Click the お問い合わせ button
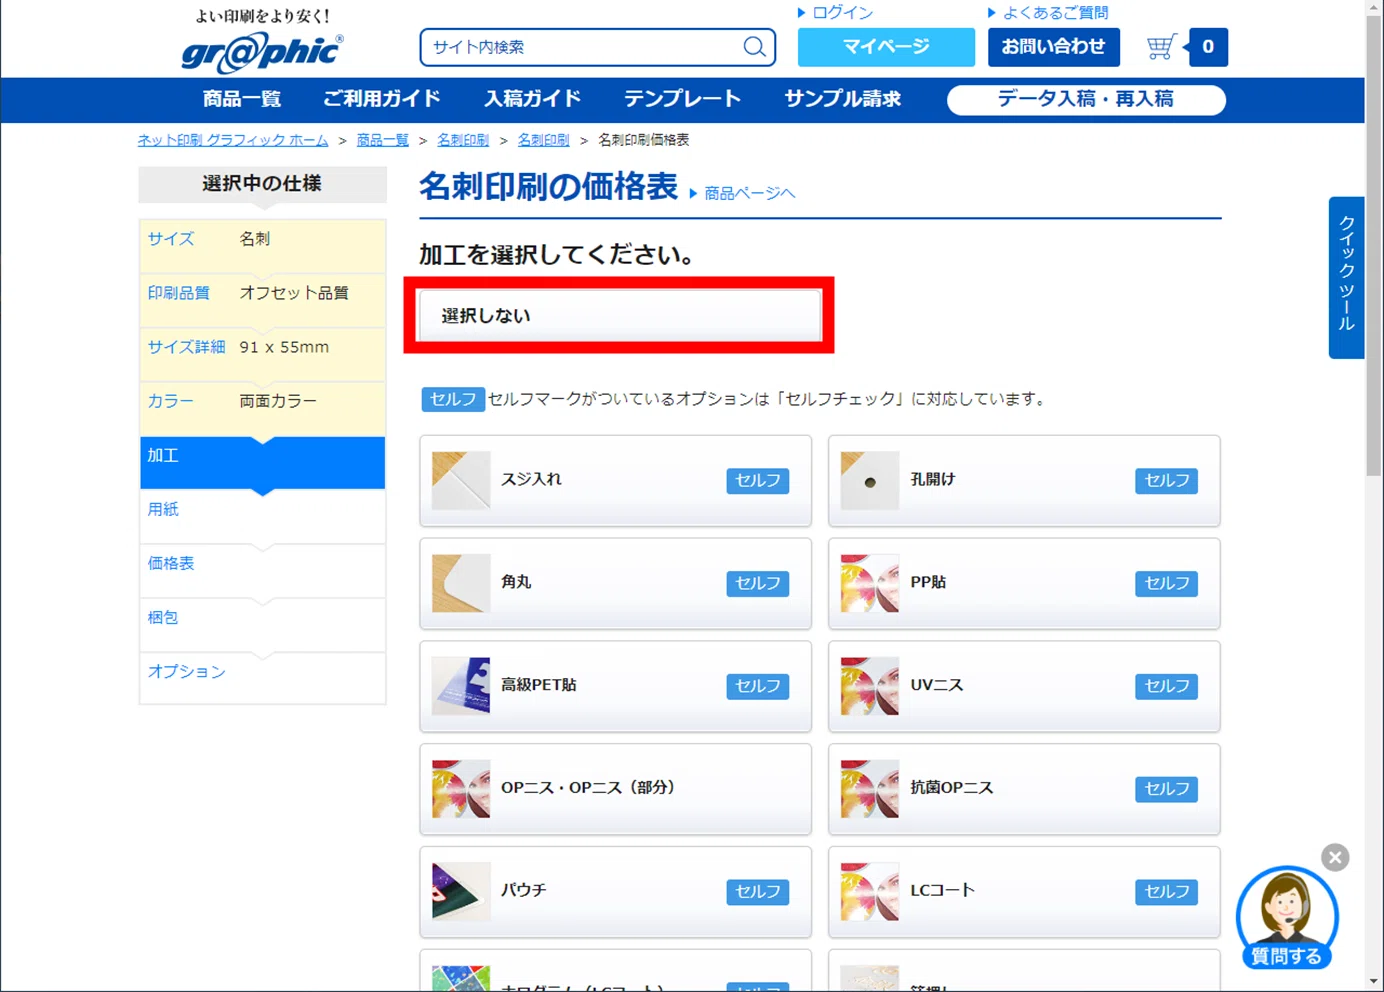The image size is (1384, 992). (x=1054, y=47)
